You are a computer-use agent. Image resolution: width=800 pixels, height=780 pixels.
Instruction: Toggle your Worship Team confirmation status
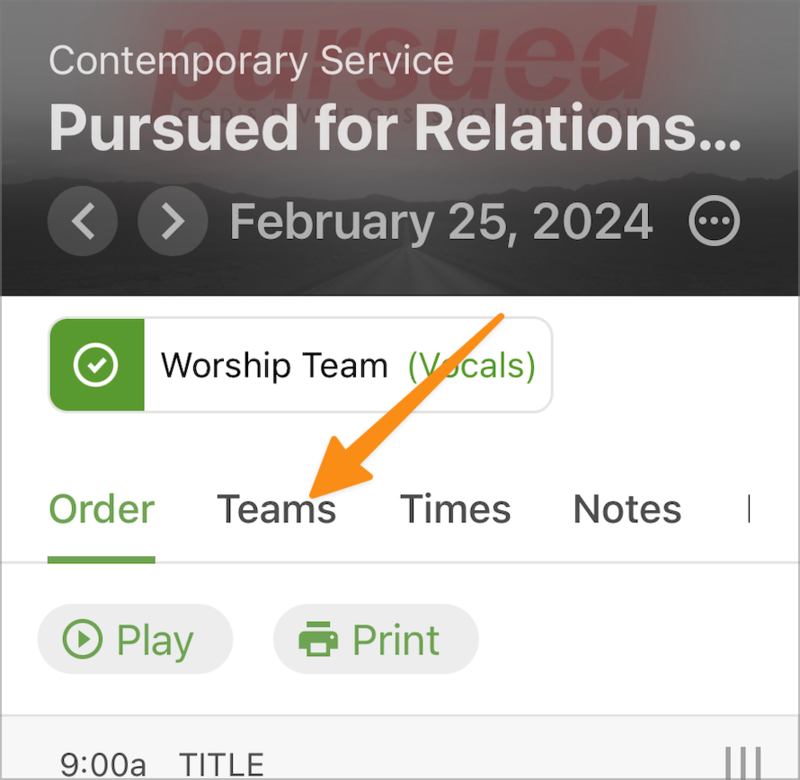coord(96,364)
